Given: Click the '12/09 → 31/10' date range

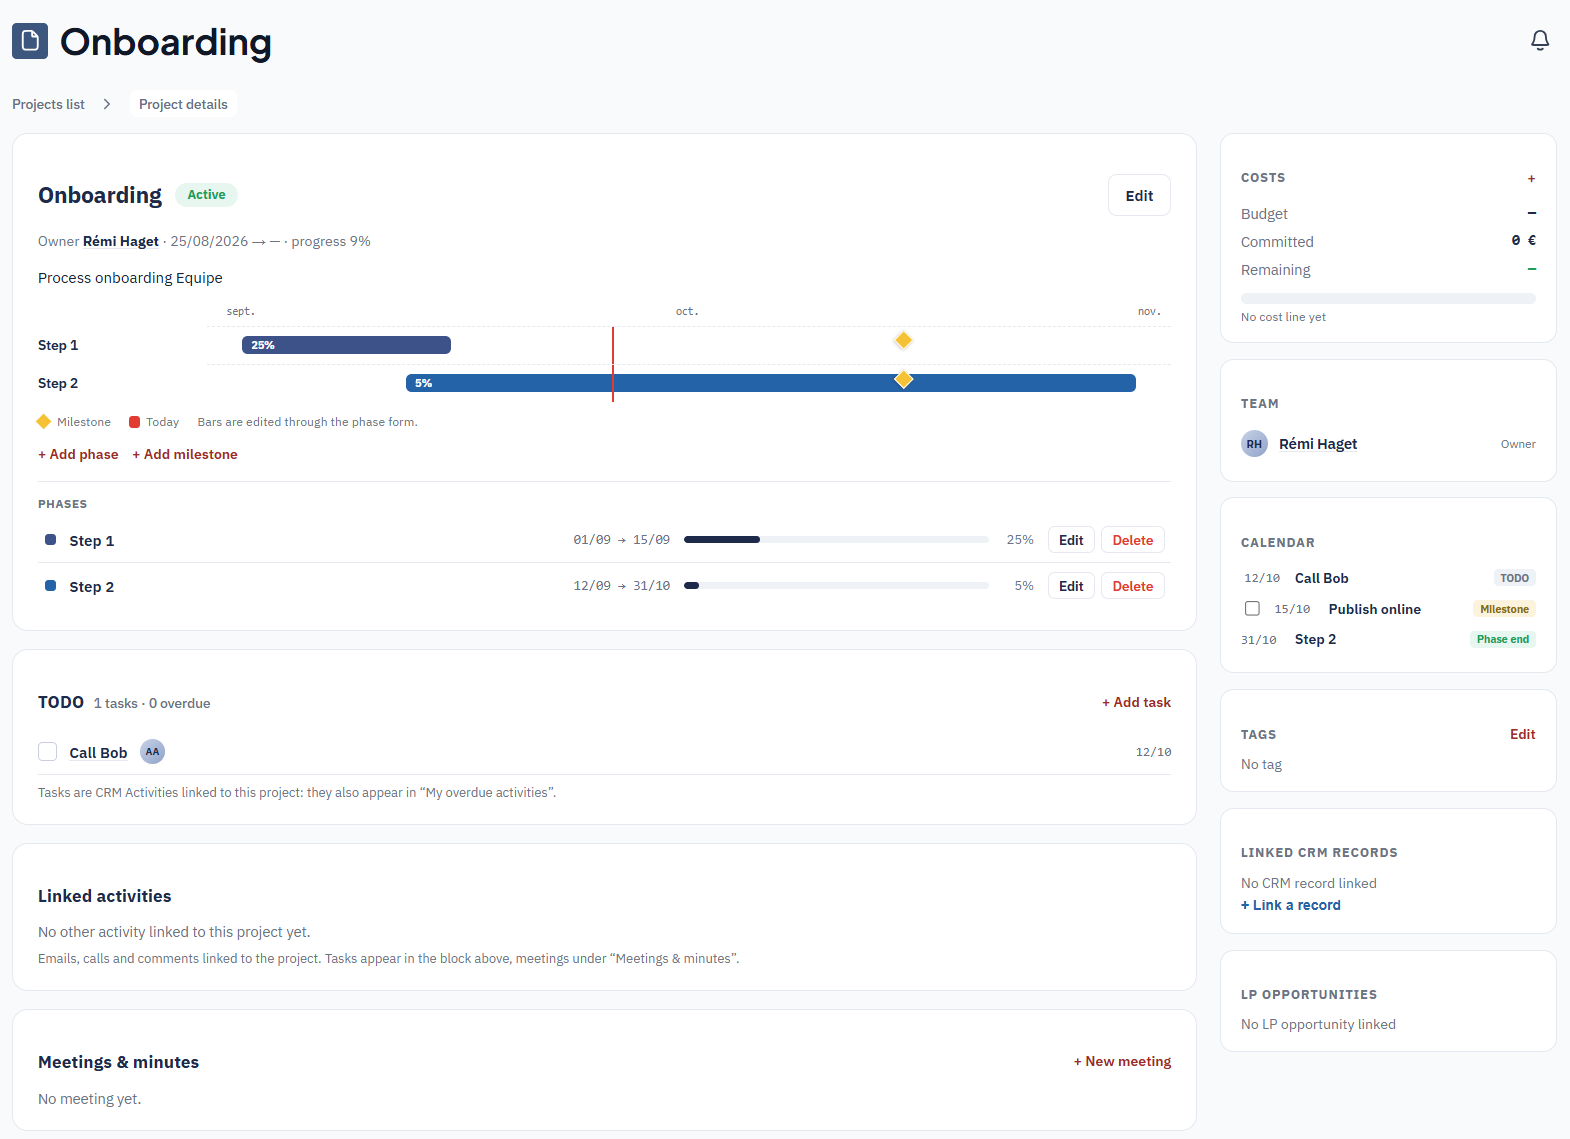Looking at the screenshot, I should [x=621, y=586].
